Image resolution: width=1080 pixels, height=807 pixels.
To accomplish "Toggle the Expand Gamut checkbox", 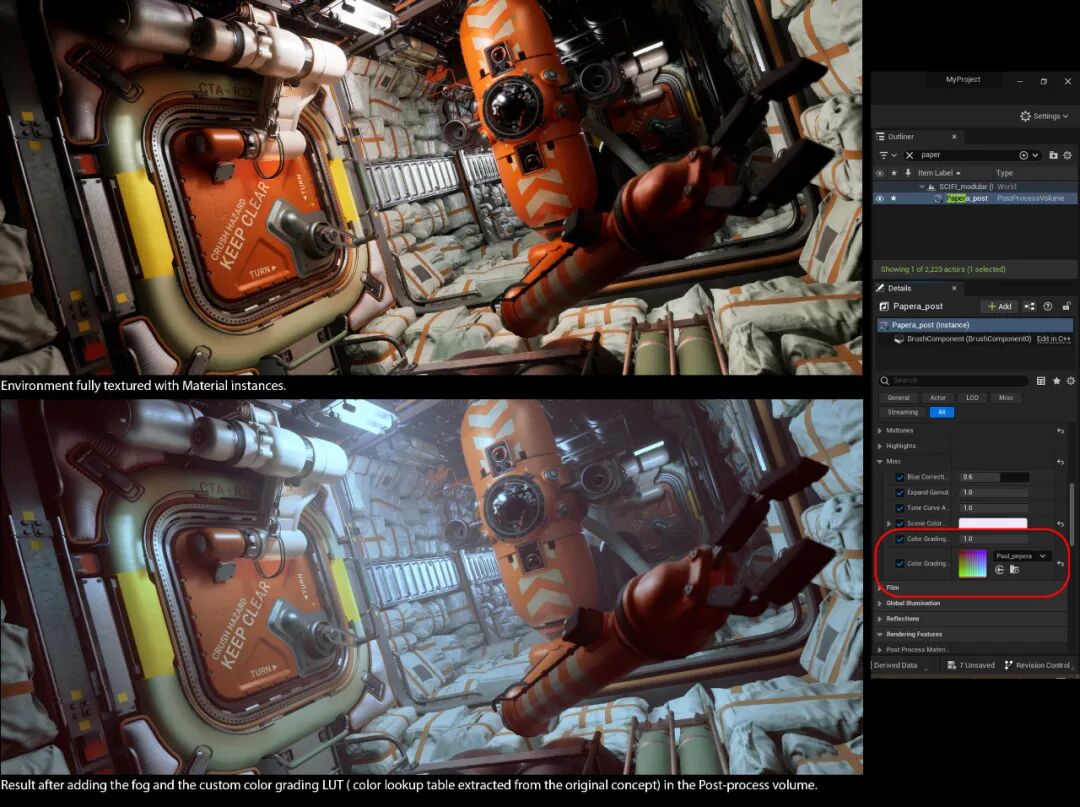I will click(900, 492).
